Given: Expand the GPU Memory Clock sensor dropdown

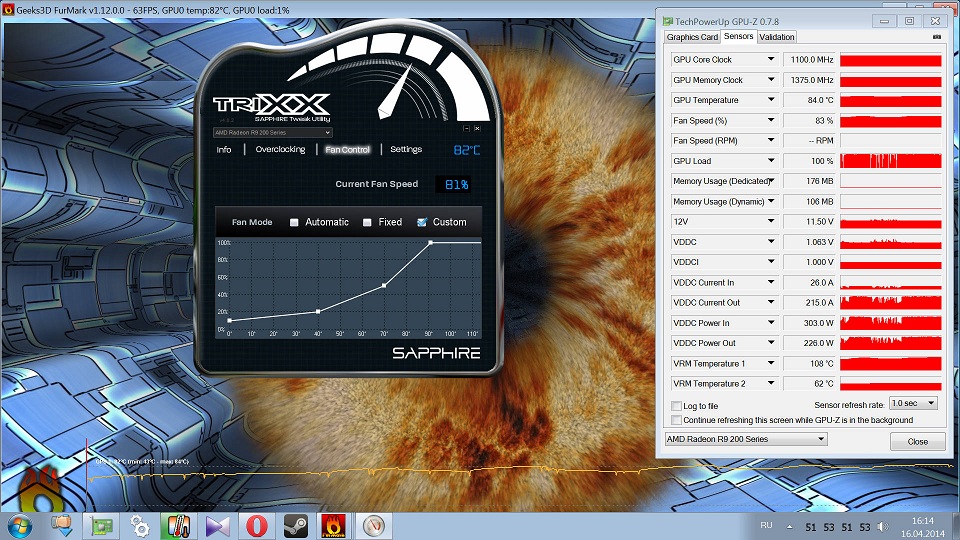Looking at the screenshot, I should coord(771,80).
